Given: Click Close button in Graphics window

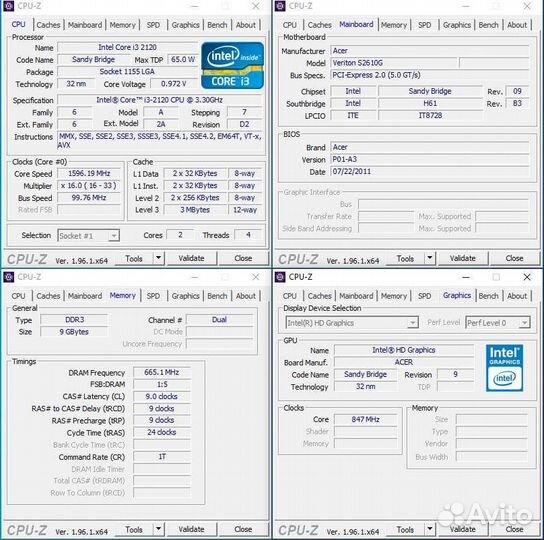Looking at the screenshot, I should coord(515,530).
